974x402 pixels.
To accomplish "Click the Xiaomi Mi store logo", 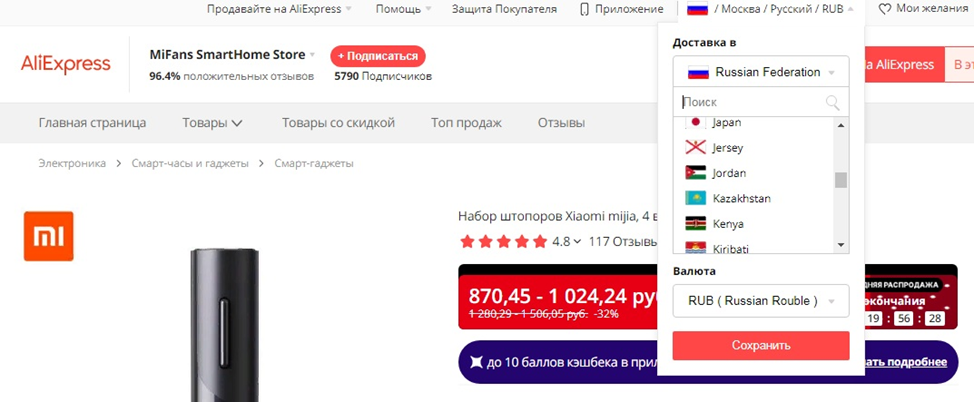I will [49, 235].
